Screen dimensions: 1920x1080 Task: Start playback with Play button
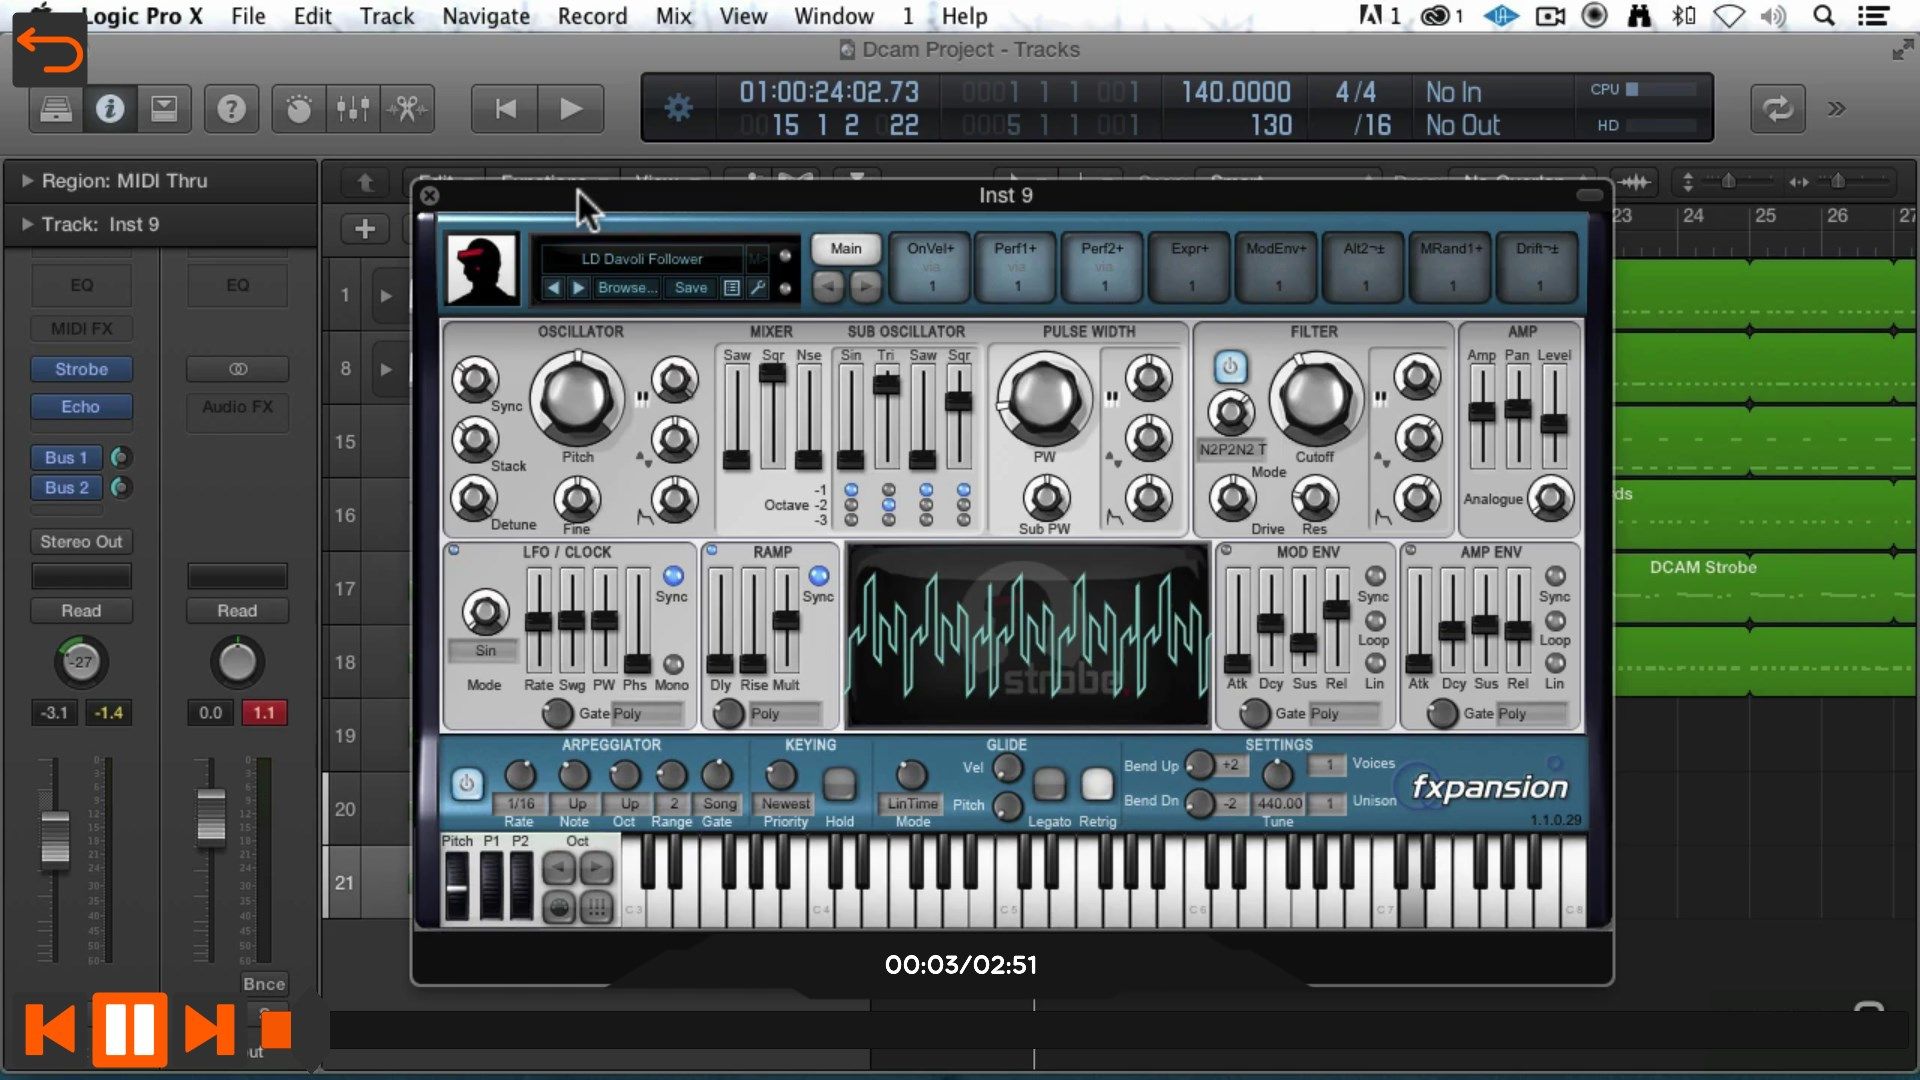pos(571,108)
